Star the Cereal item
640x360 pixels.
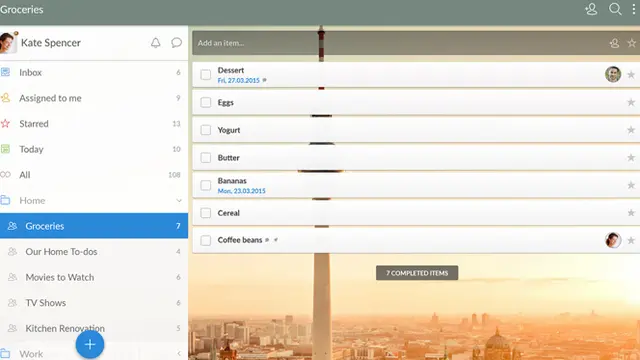(x=631, y=213)
